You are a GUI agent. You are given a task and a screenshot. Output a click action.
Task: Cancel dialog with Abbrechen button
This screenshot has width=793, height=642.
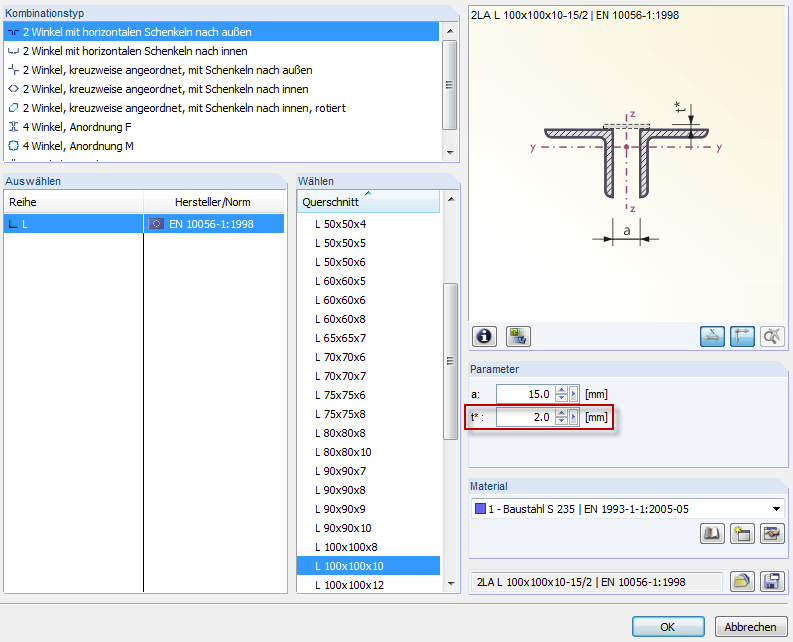click(751, 627)
